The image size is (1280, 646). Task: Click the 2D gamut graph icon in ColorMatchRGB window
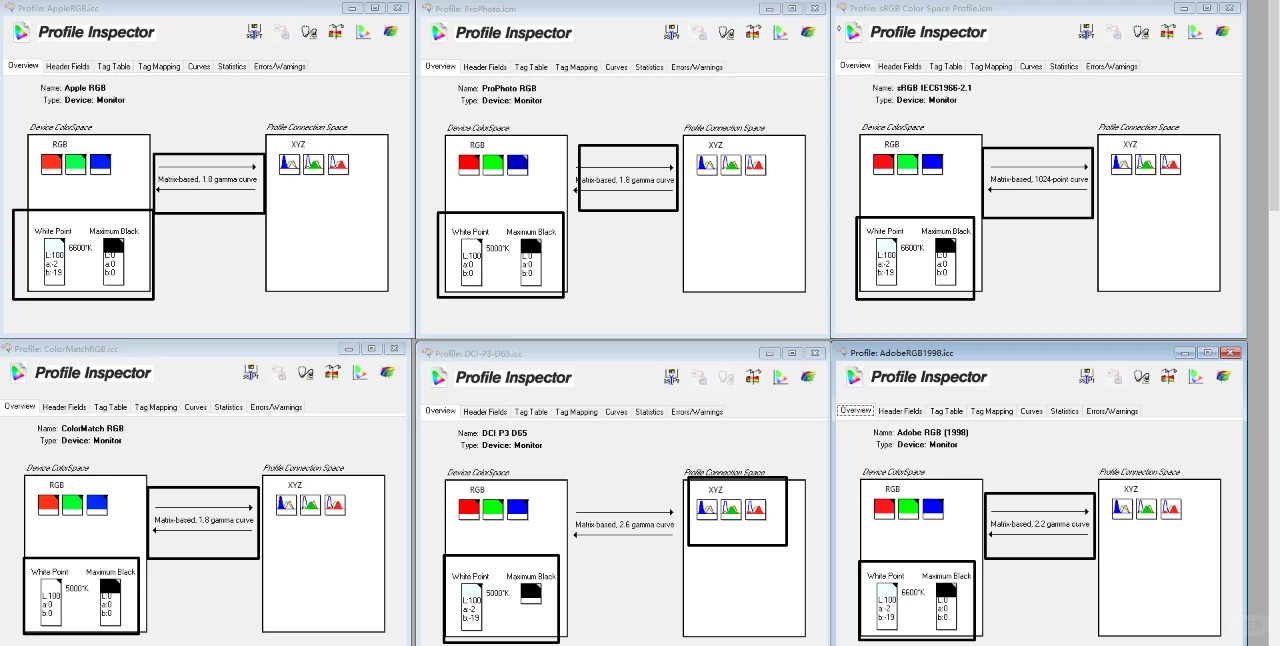pos(359,372)
